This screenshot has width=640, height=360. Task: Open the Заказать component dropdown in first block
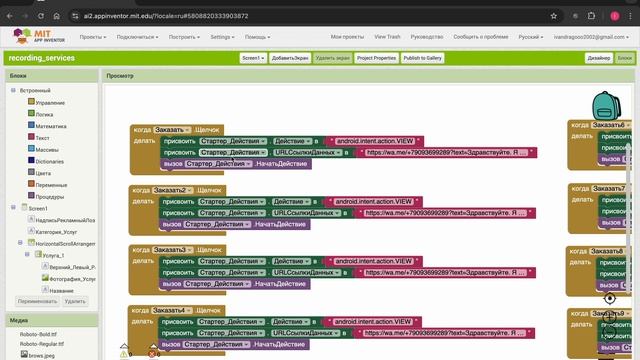(172, 130)
